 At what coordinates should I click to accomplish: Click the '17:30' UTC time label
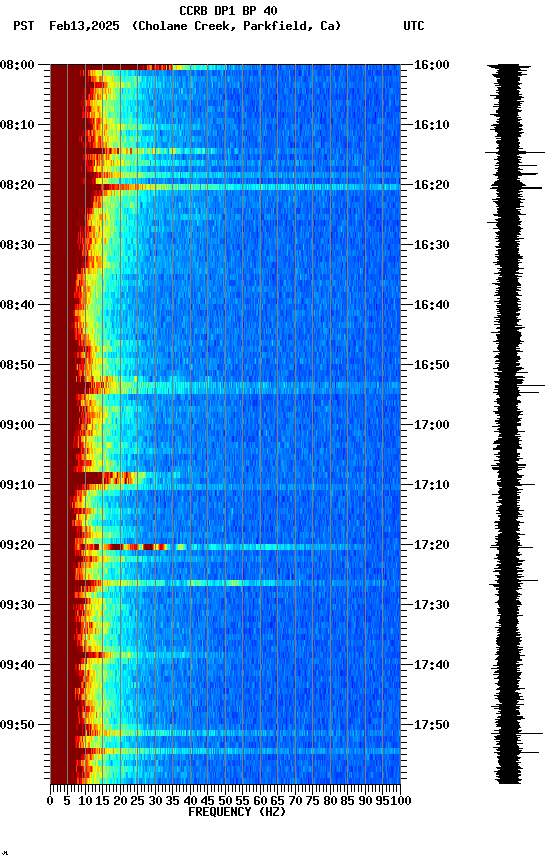click(431, 606)
